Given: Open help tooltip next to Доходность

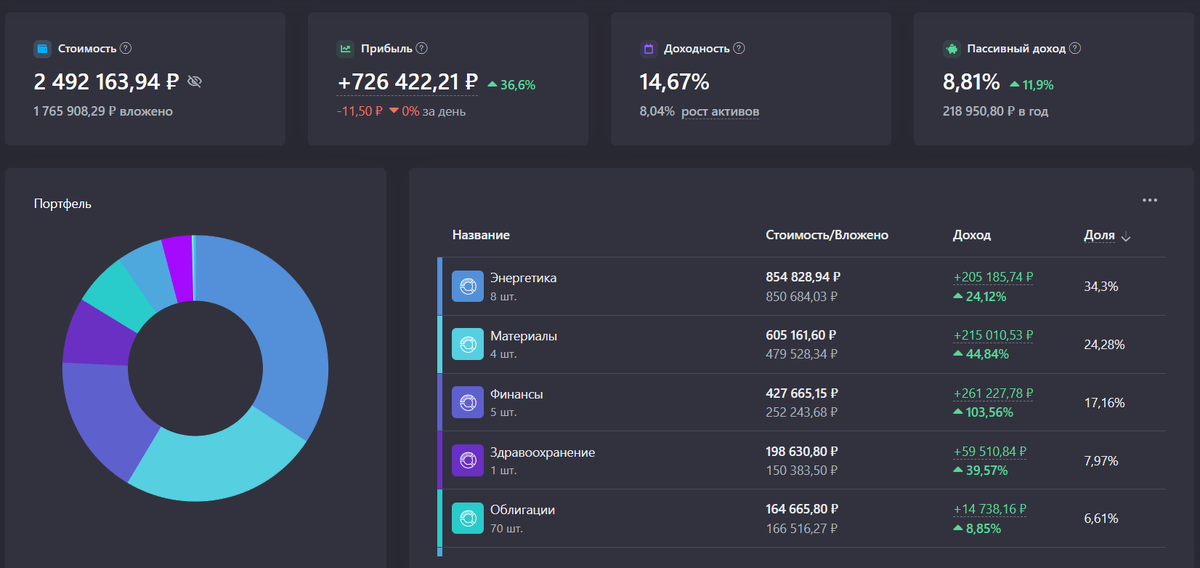Looking at the screenshot, I should [739, 48].
